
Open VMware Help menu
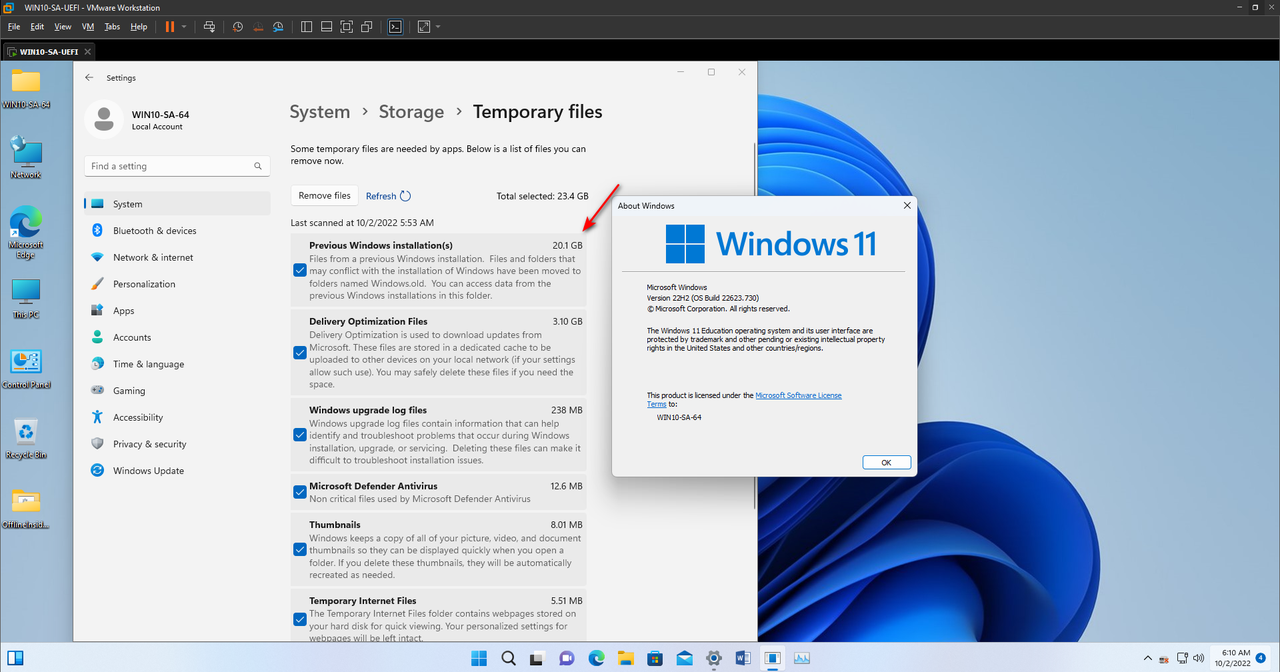tap(139, 26)
